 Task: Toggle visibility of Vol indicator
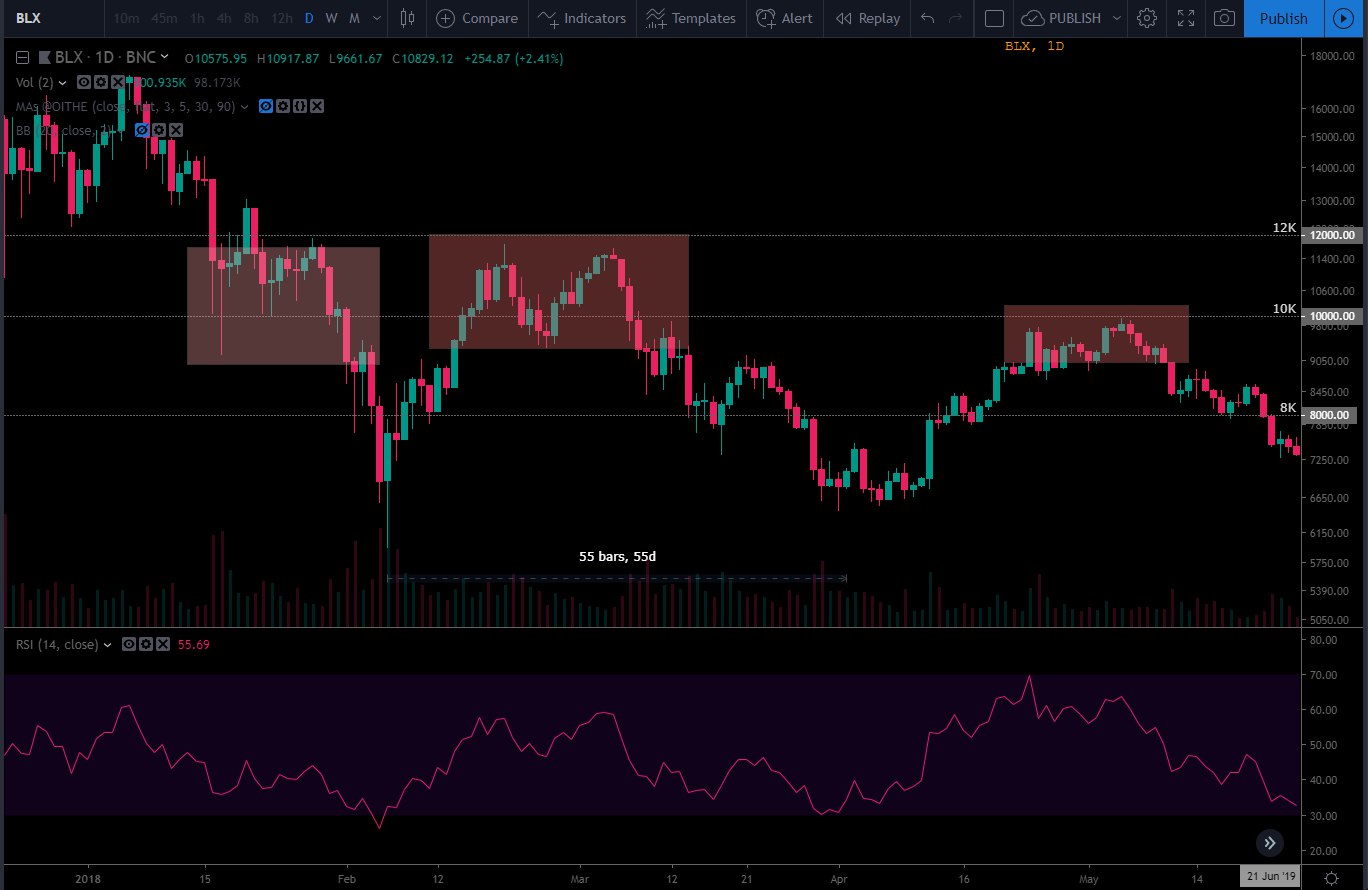(84, 83)
